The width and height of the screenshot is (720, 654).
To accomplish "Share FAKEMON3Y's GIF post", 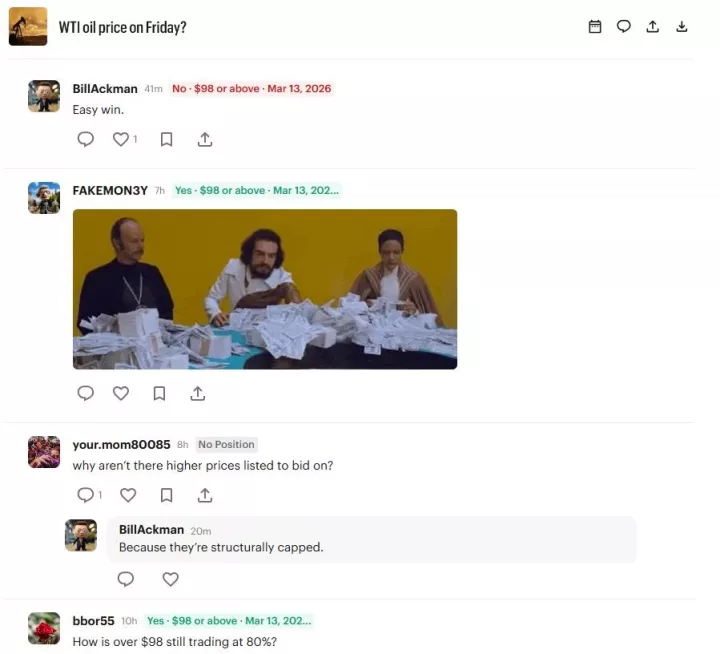I will coord(197,393).
